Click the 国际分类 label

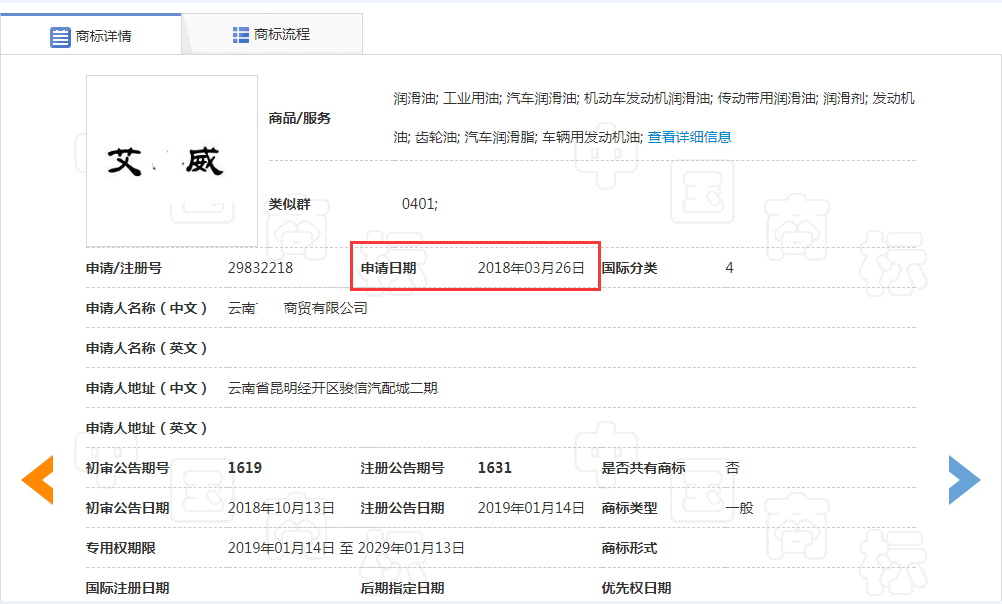629,268
